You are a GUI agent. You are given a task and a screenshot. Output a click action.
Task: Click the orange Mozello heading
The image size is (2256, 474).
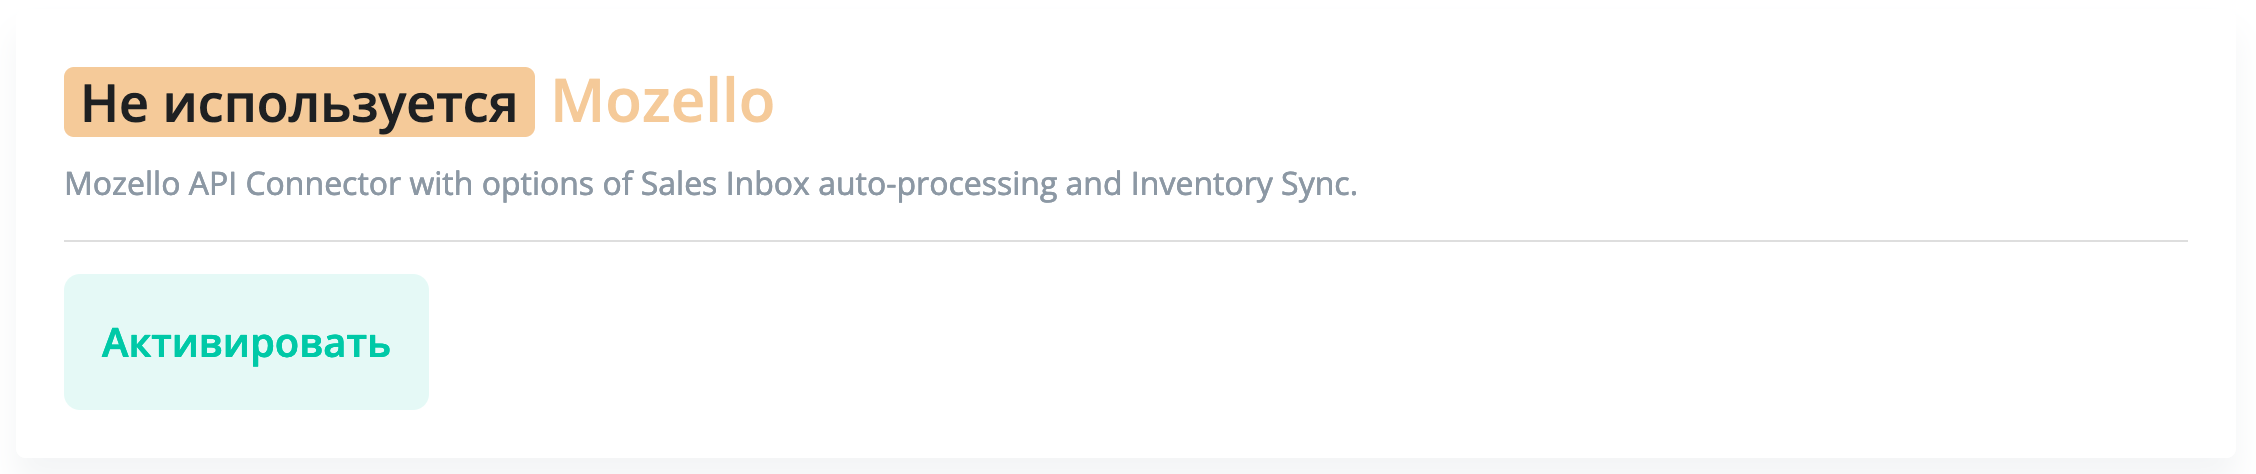tap(662, 102)
